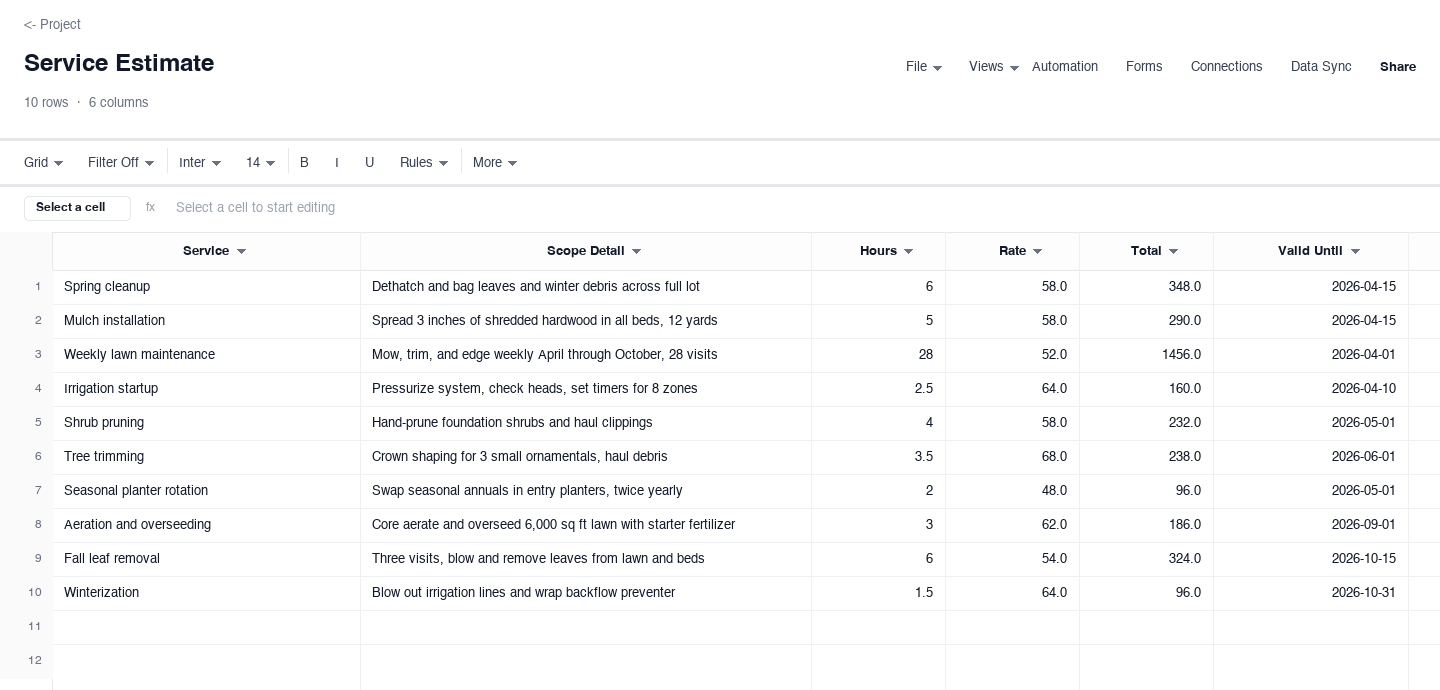Open the Hours column header arrow

pyautogui.click(x=909, y=252)
